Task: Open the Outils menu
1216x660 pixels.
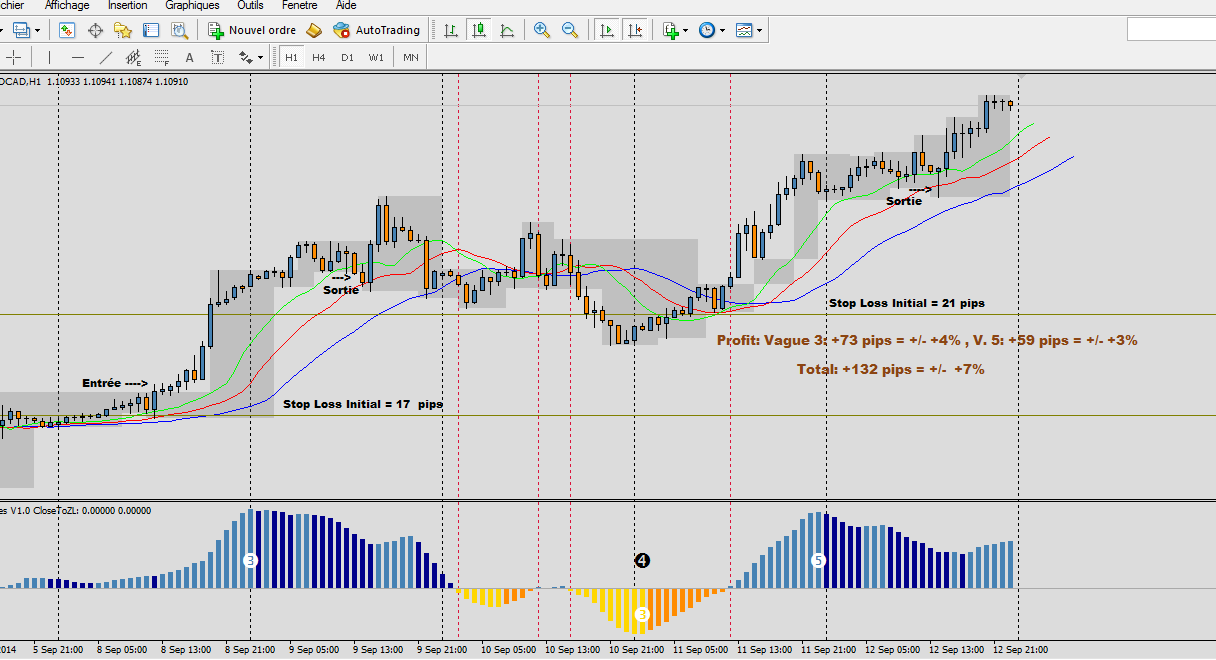Action: pos(250,5)
